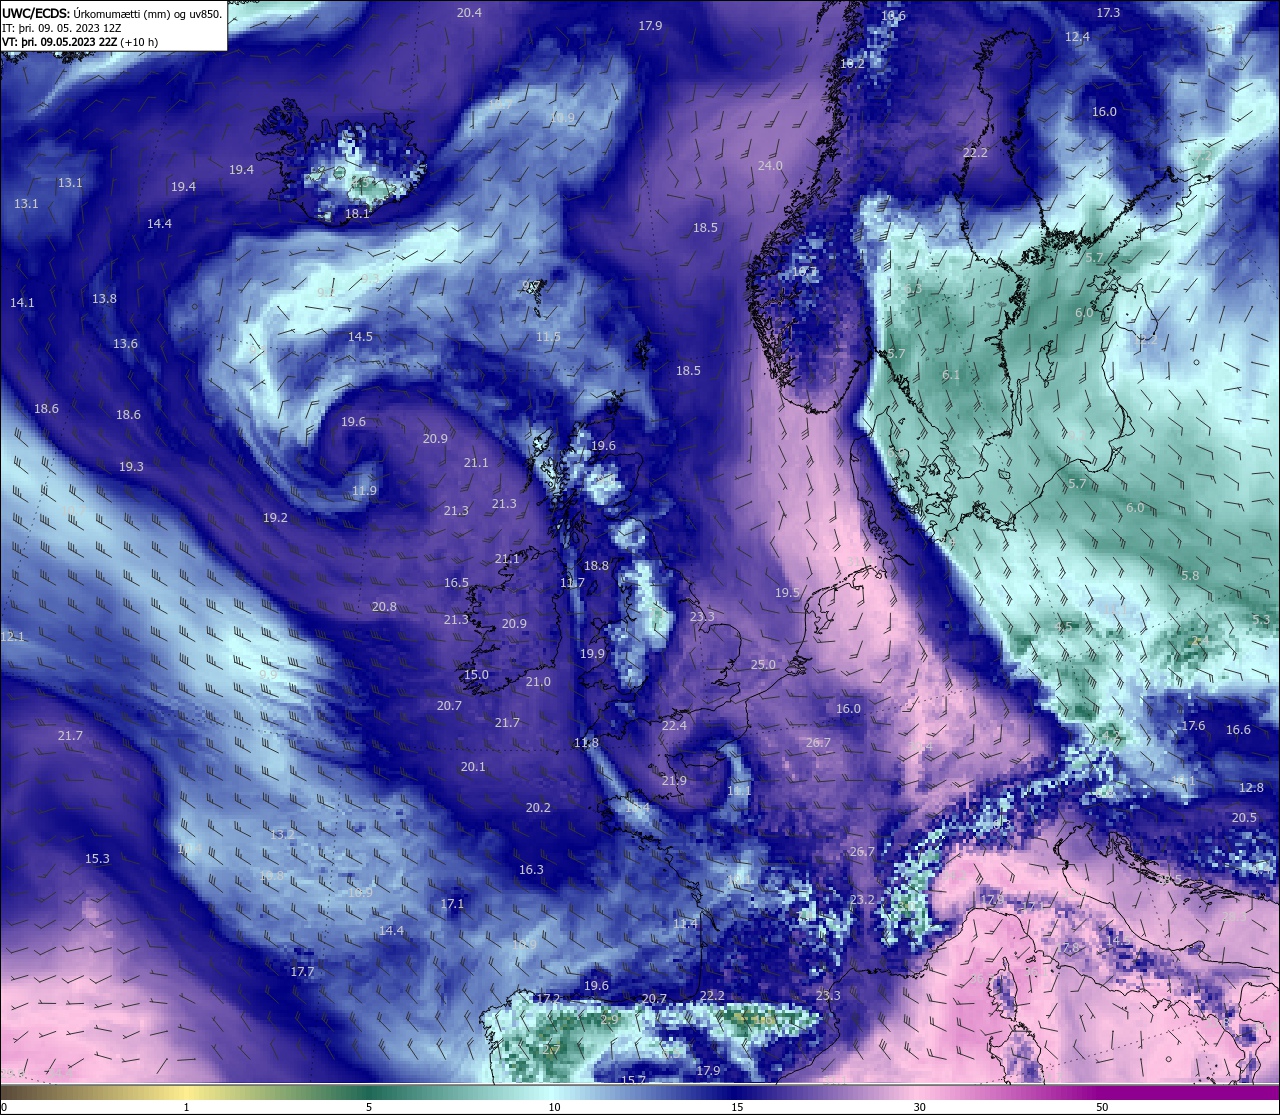
Task: Click the 12.4 value near the top right
Action: tap(1077, 37)
